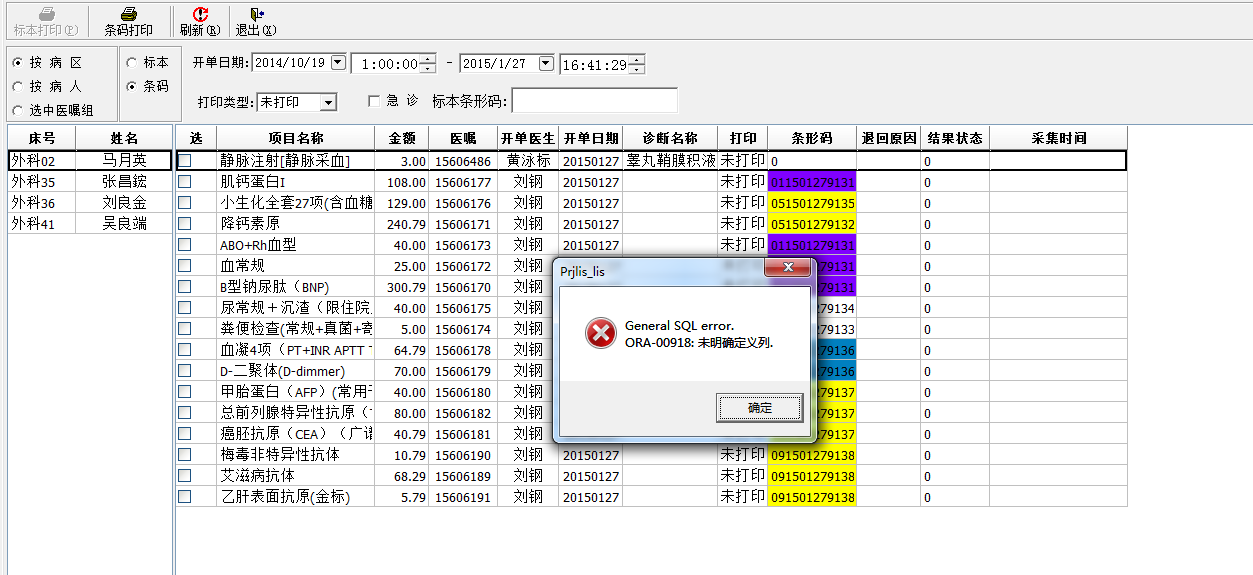The width and height of the screenshot is (1253, 575).
Task: Click the 项目名称 column header
Action: pyautogui.click(x=296, y=138)
